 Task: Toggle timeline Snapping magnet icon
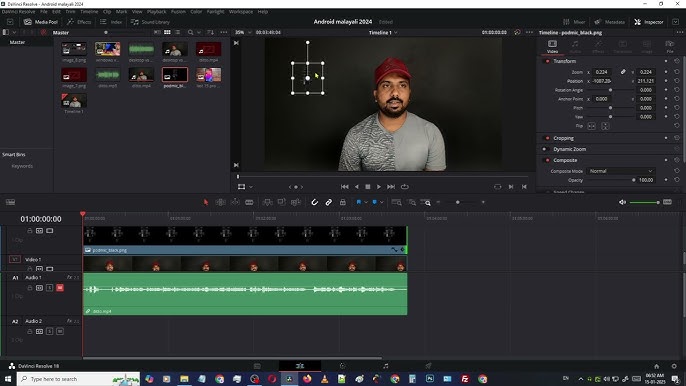(314, 202)
